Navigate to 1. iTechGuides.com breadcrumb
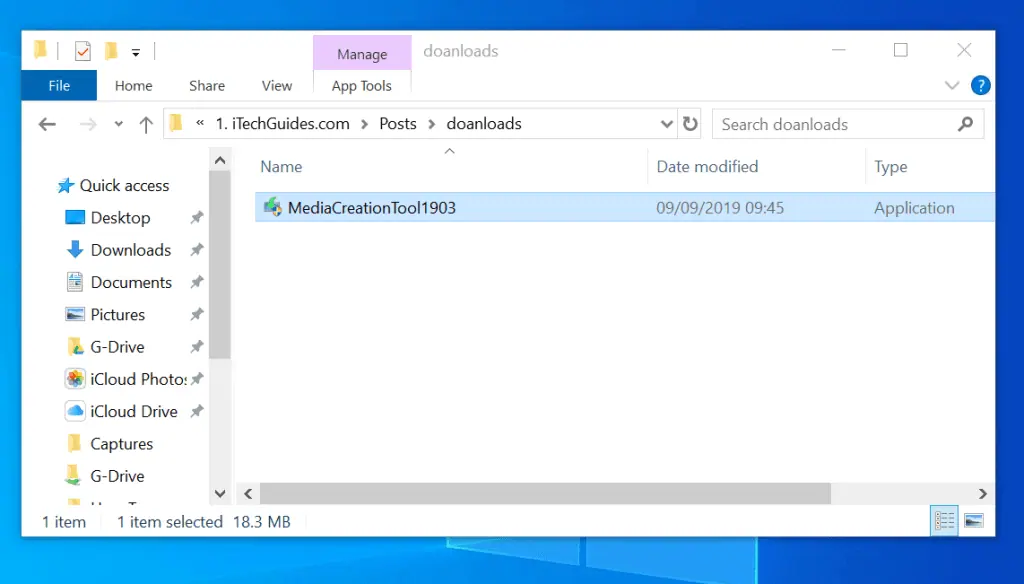Viewport: 1024px width, 584px height. click(282, 123)
